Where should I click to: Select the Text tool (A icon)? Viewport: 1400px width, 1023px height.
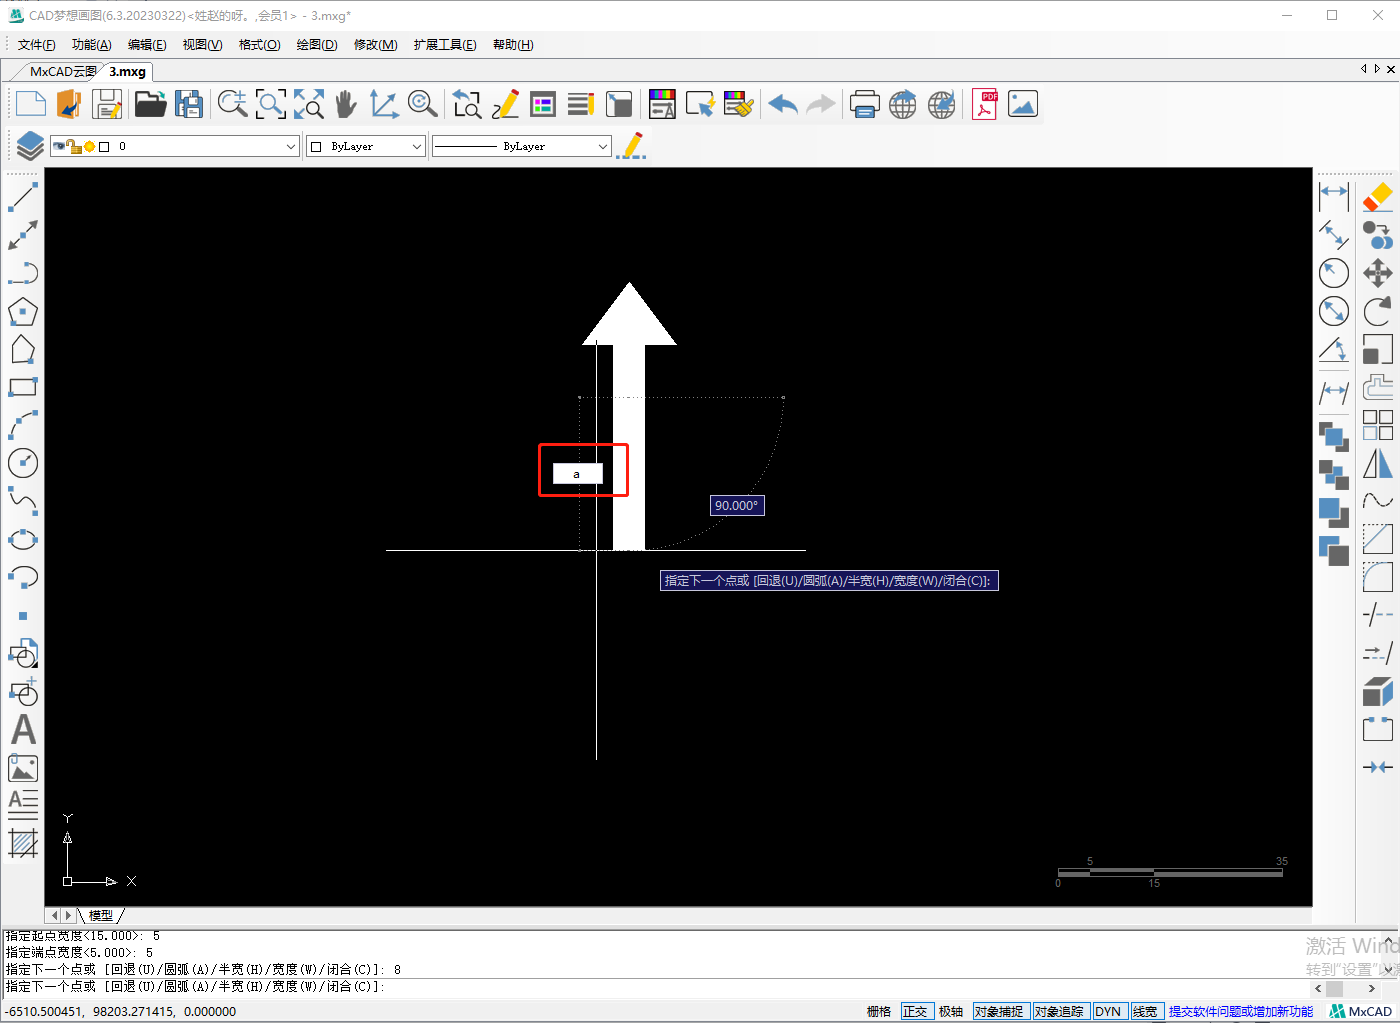[x=23, y=730]
